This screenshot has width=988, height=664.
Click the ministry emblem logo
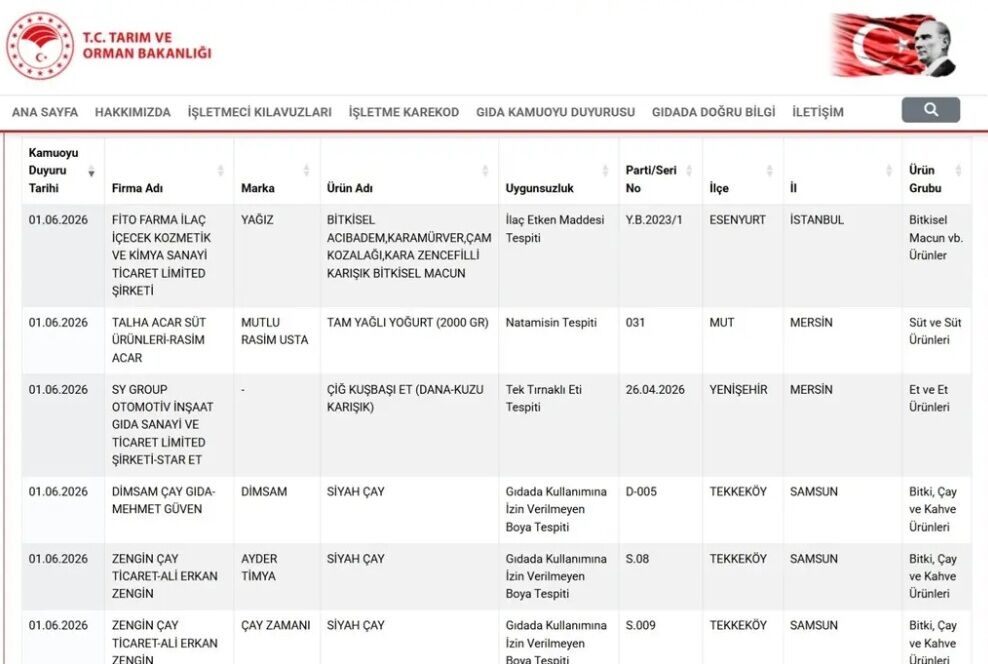40,46
